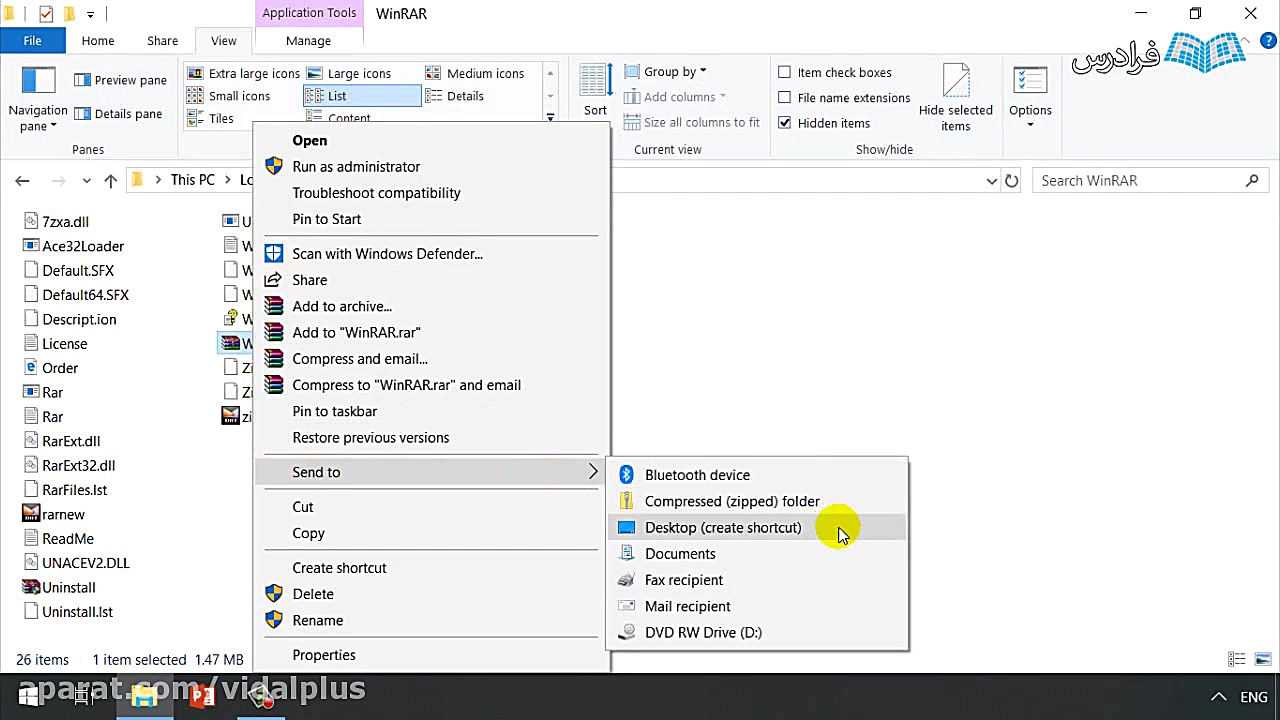The height and width of the screenshot is (720, 1280).
Task: Click the Desktop (create shortcut) monitor icon
Action: click(626, 528)
